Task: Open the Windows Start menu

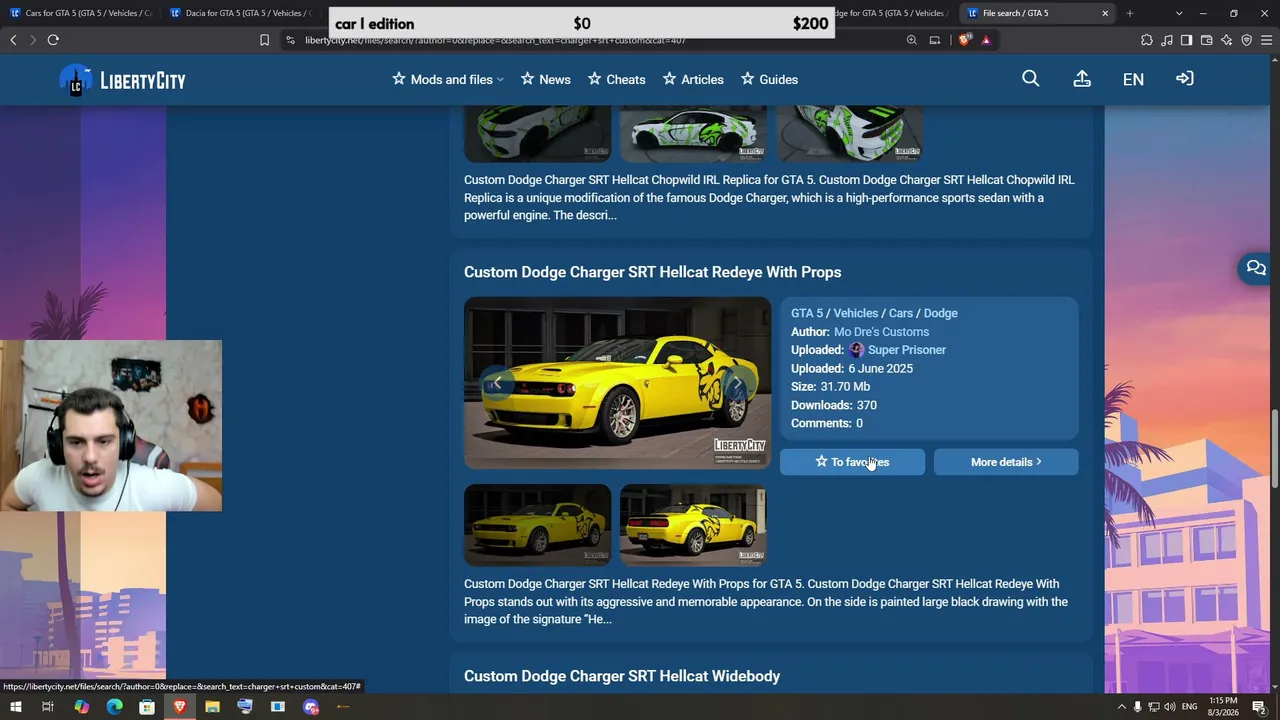Action: click(15, 707)
